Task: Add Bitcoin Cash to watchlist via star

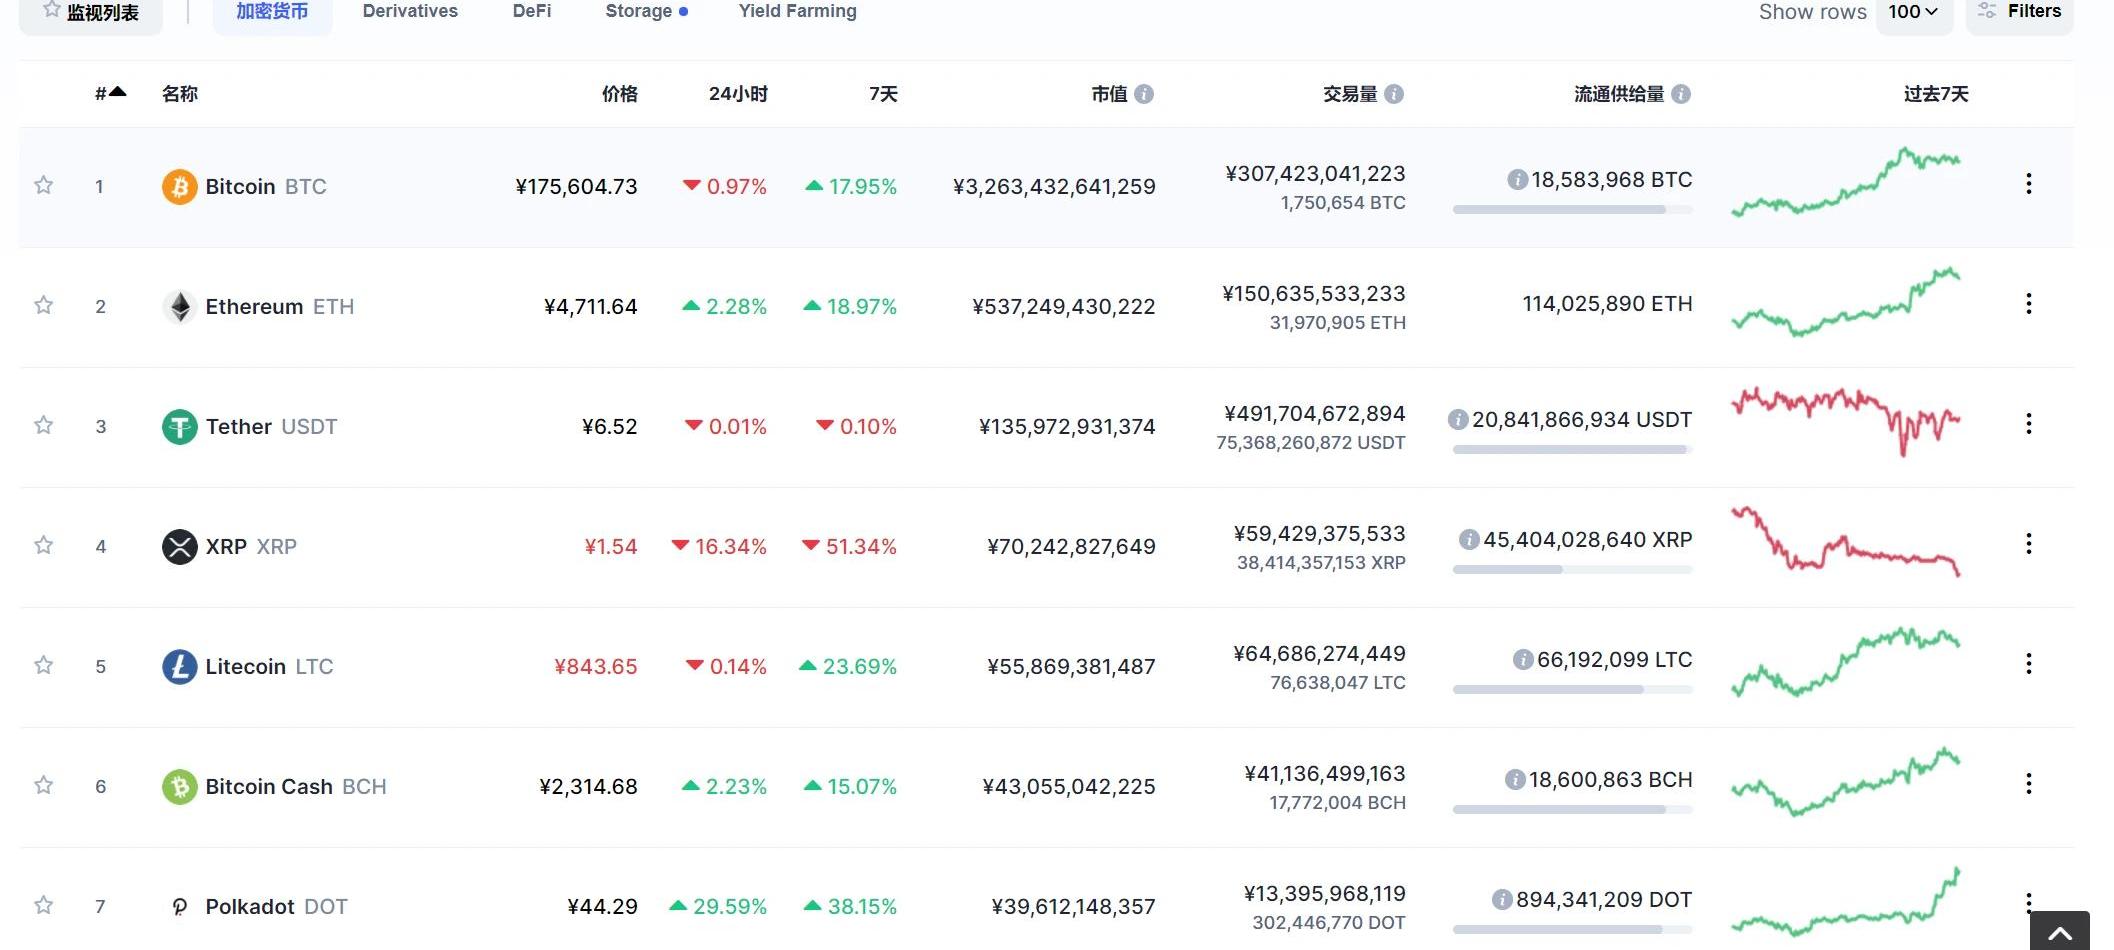Action: point(43,785)
